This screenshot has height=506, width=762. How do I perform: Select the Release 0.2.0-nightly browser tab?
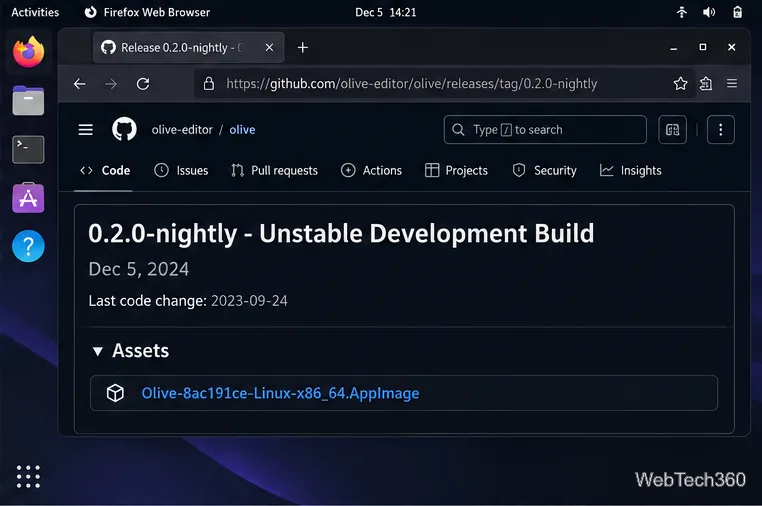click(189, 47)
